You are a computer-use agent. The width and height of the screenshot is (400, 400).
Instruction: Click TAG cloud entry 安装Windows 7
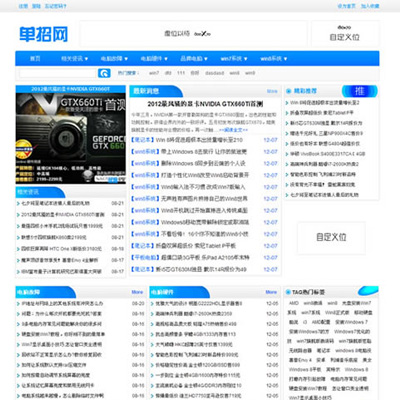[351, 322]
